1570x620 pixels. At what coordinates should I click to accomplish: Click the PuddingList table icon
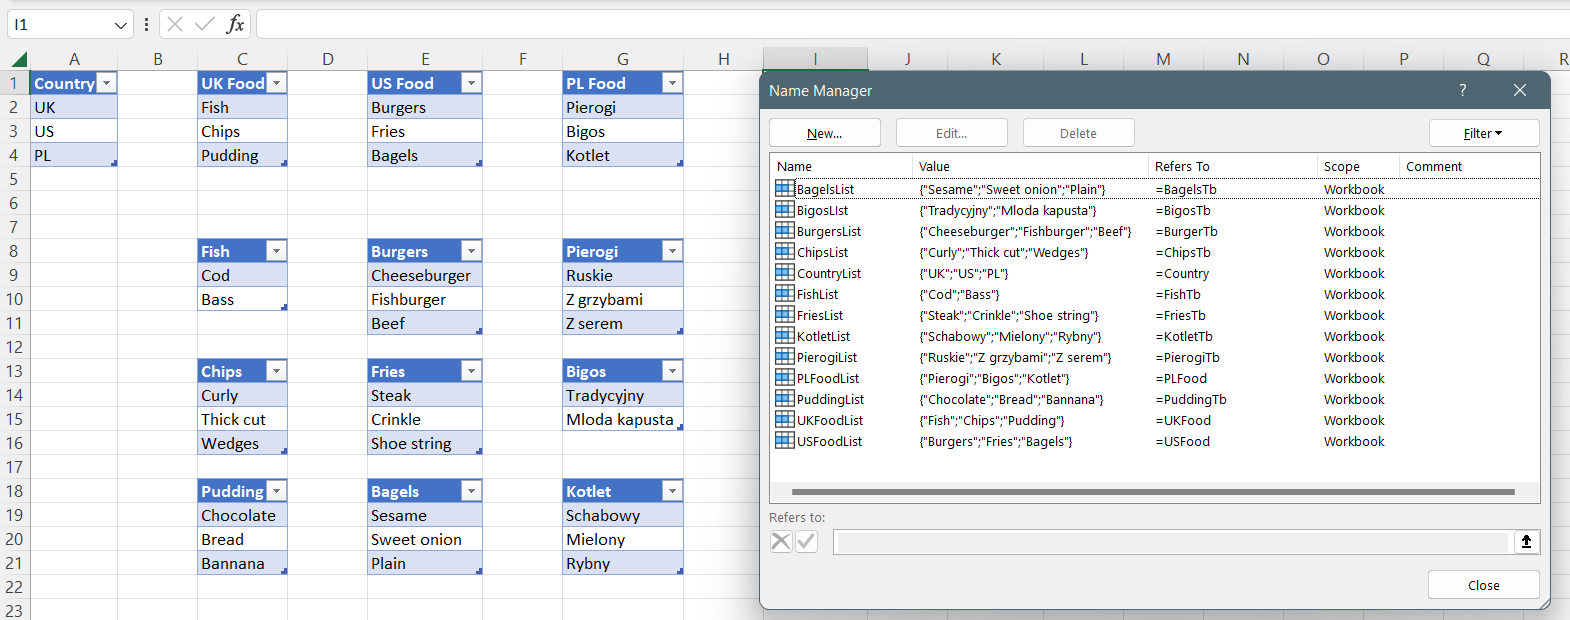(785, 398)
